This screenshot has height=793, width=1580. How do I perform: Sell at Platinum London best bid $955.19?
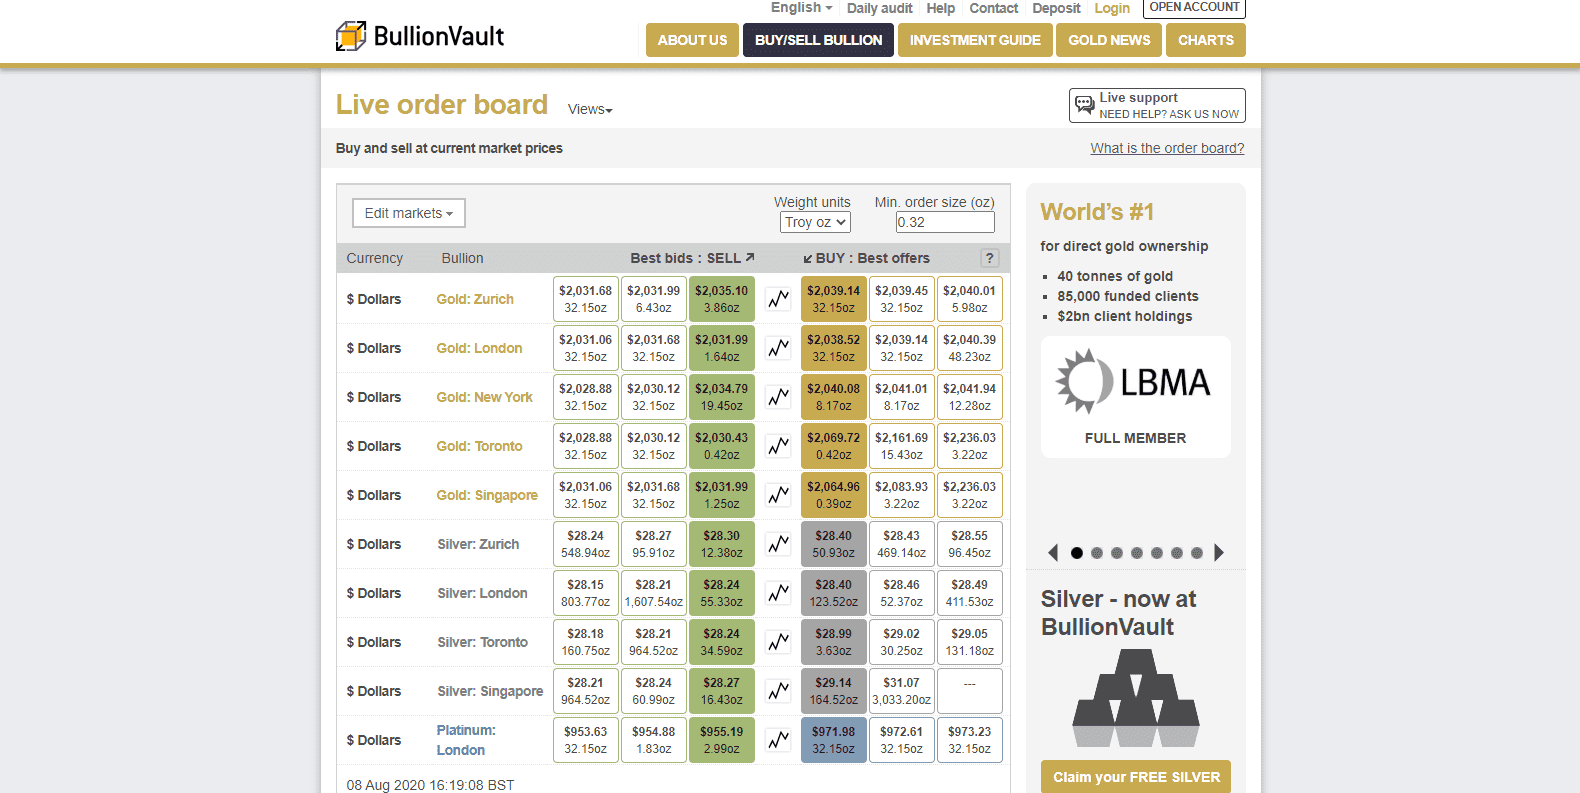[721, 740]
